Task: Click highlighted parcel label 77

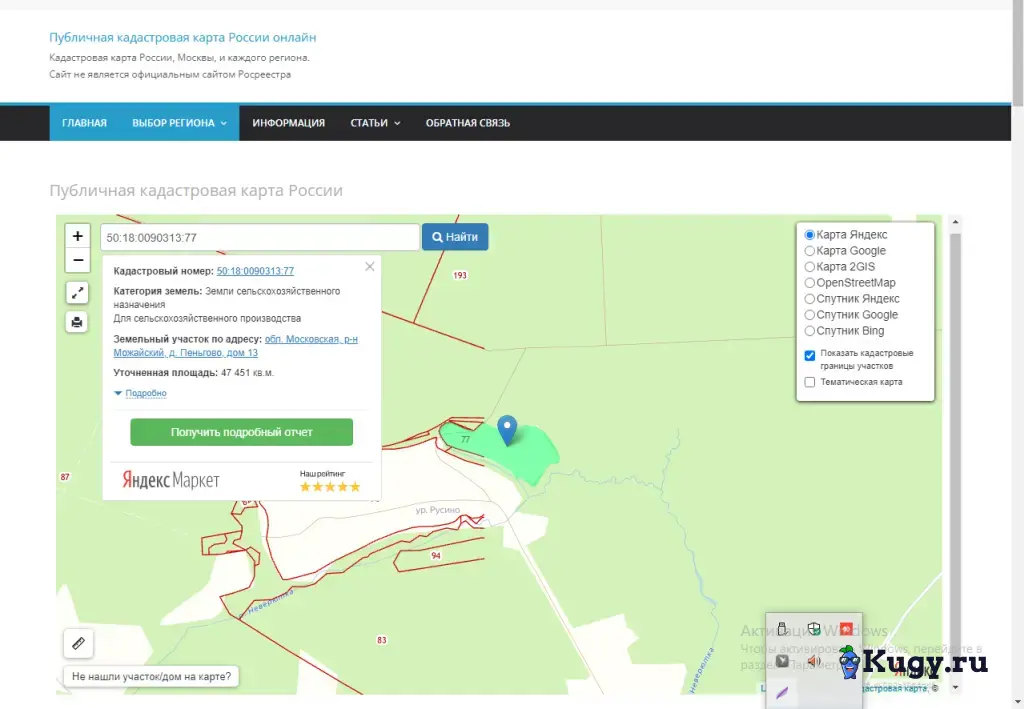Action: pos(465,439)
